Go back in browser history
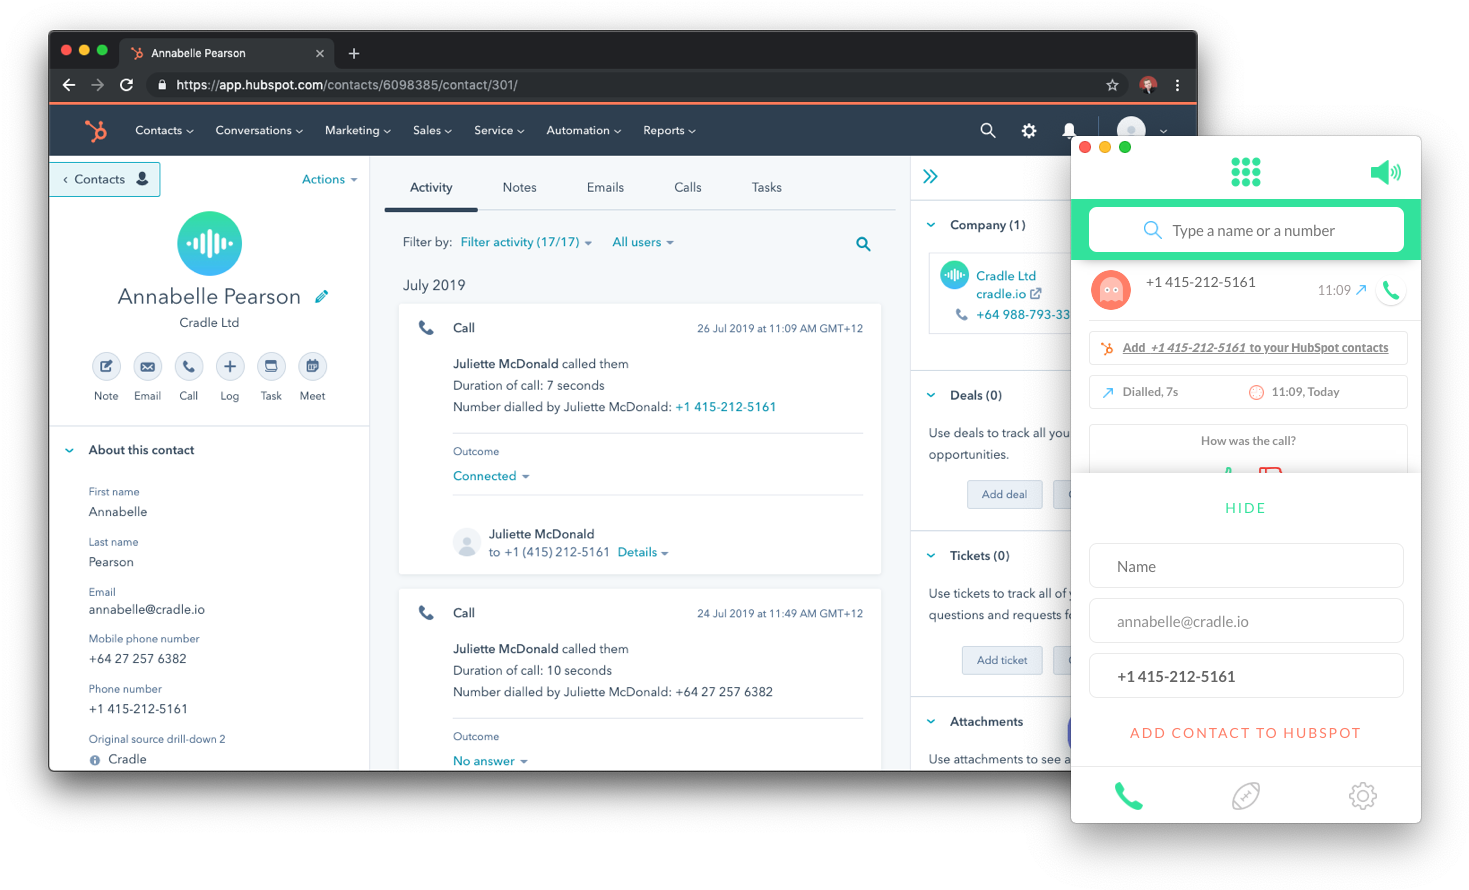The image size is (1469, 890). coord(69,85)
